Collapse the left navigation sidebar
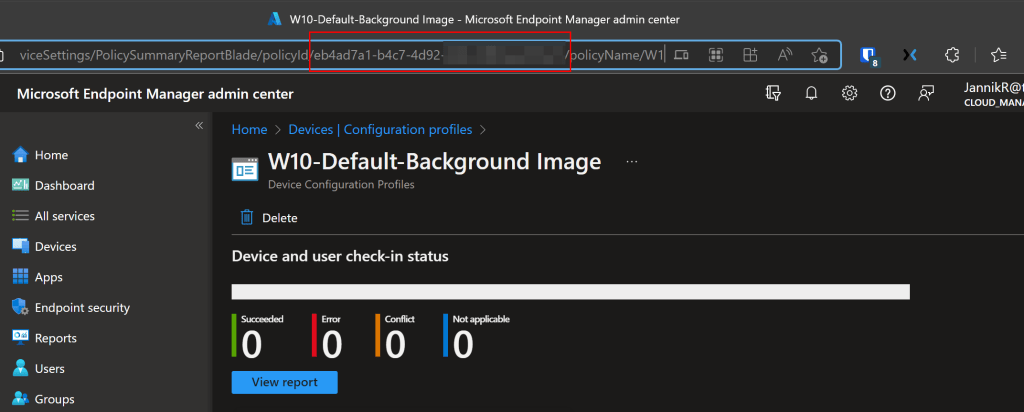The width and height of the screenshot is (1024, 412). coord(199,126)
